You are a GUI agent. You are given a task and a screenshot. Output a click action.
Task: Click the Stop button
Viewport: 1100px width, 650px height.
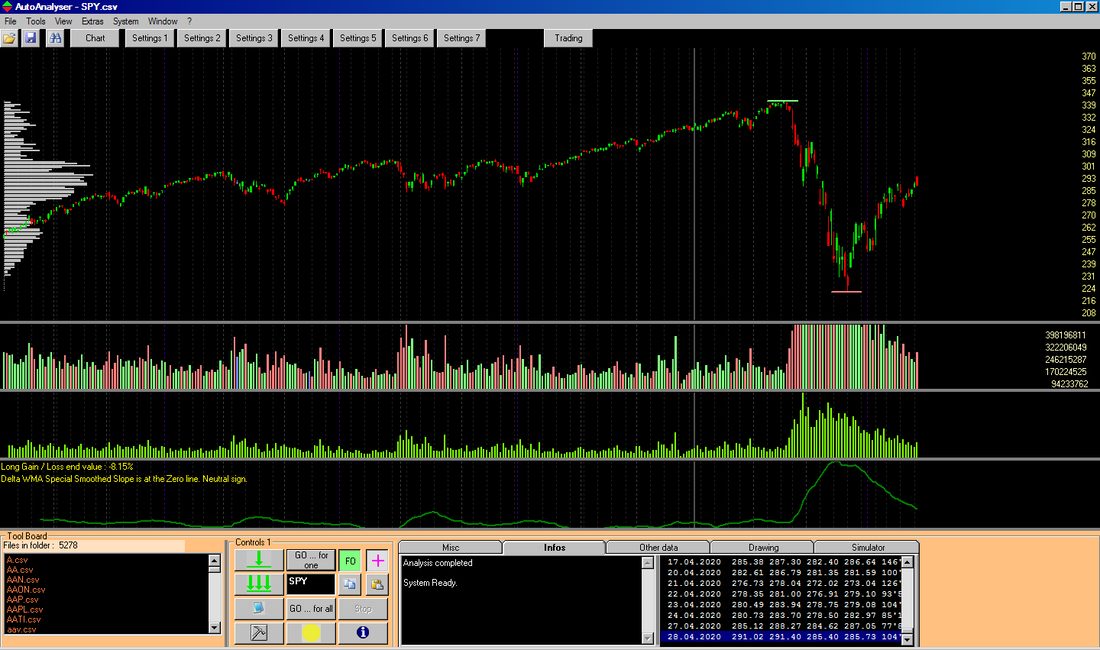coord(363,608)
